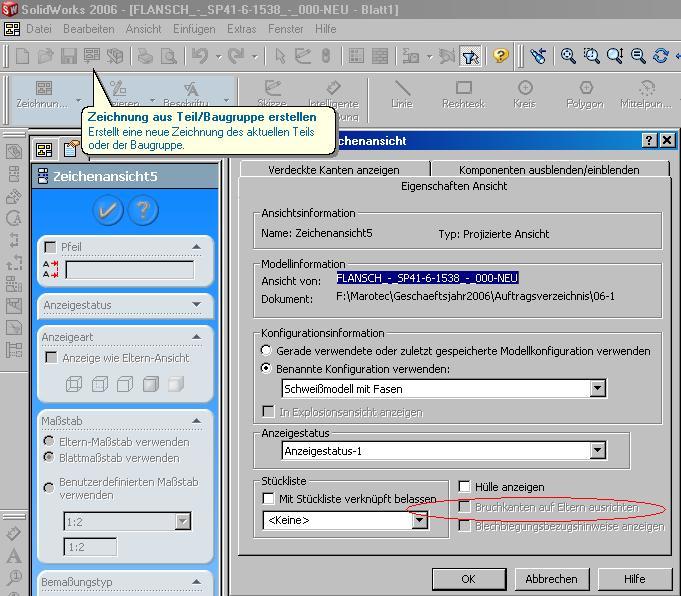Viewport: 681px width, 596px height.
Task: Click the green checkmark OK icon in Zeichenansicht5
Action: (x=107, y=210)
